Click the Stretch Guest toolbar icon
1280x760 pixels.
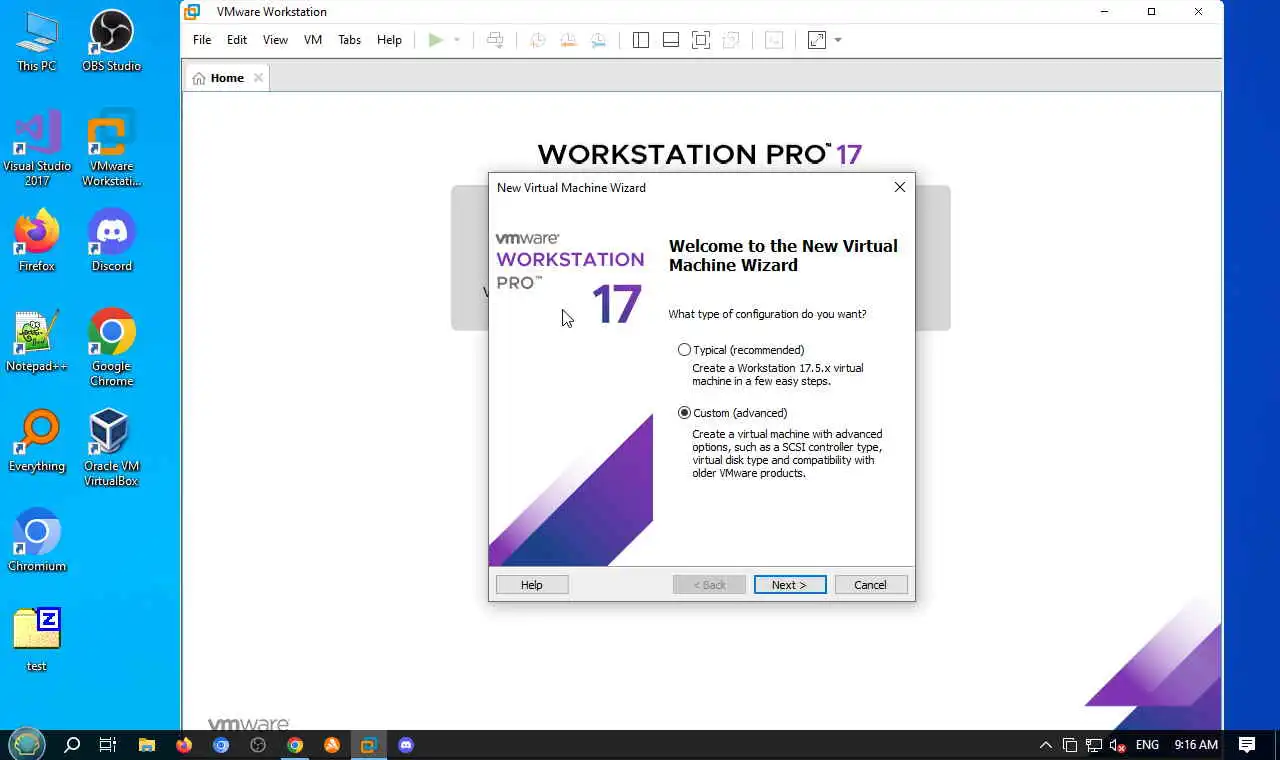(x=817, y=40)
